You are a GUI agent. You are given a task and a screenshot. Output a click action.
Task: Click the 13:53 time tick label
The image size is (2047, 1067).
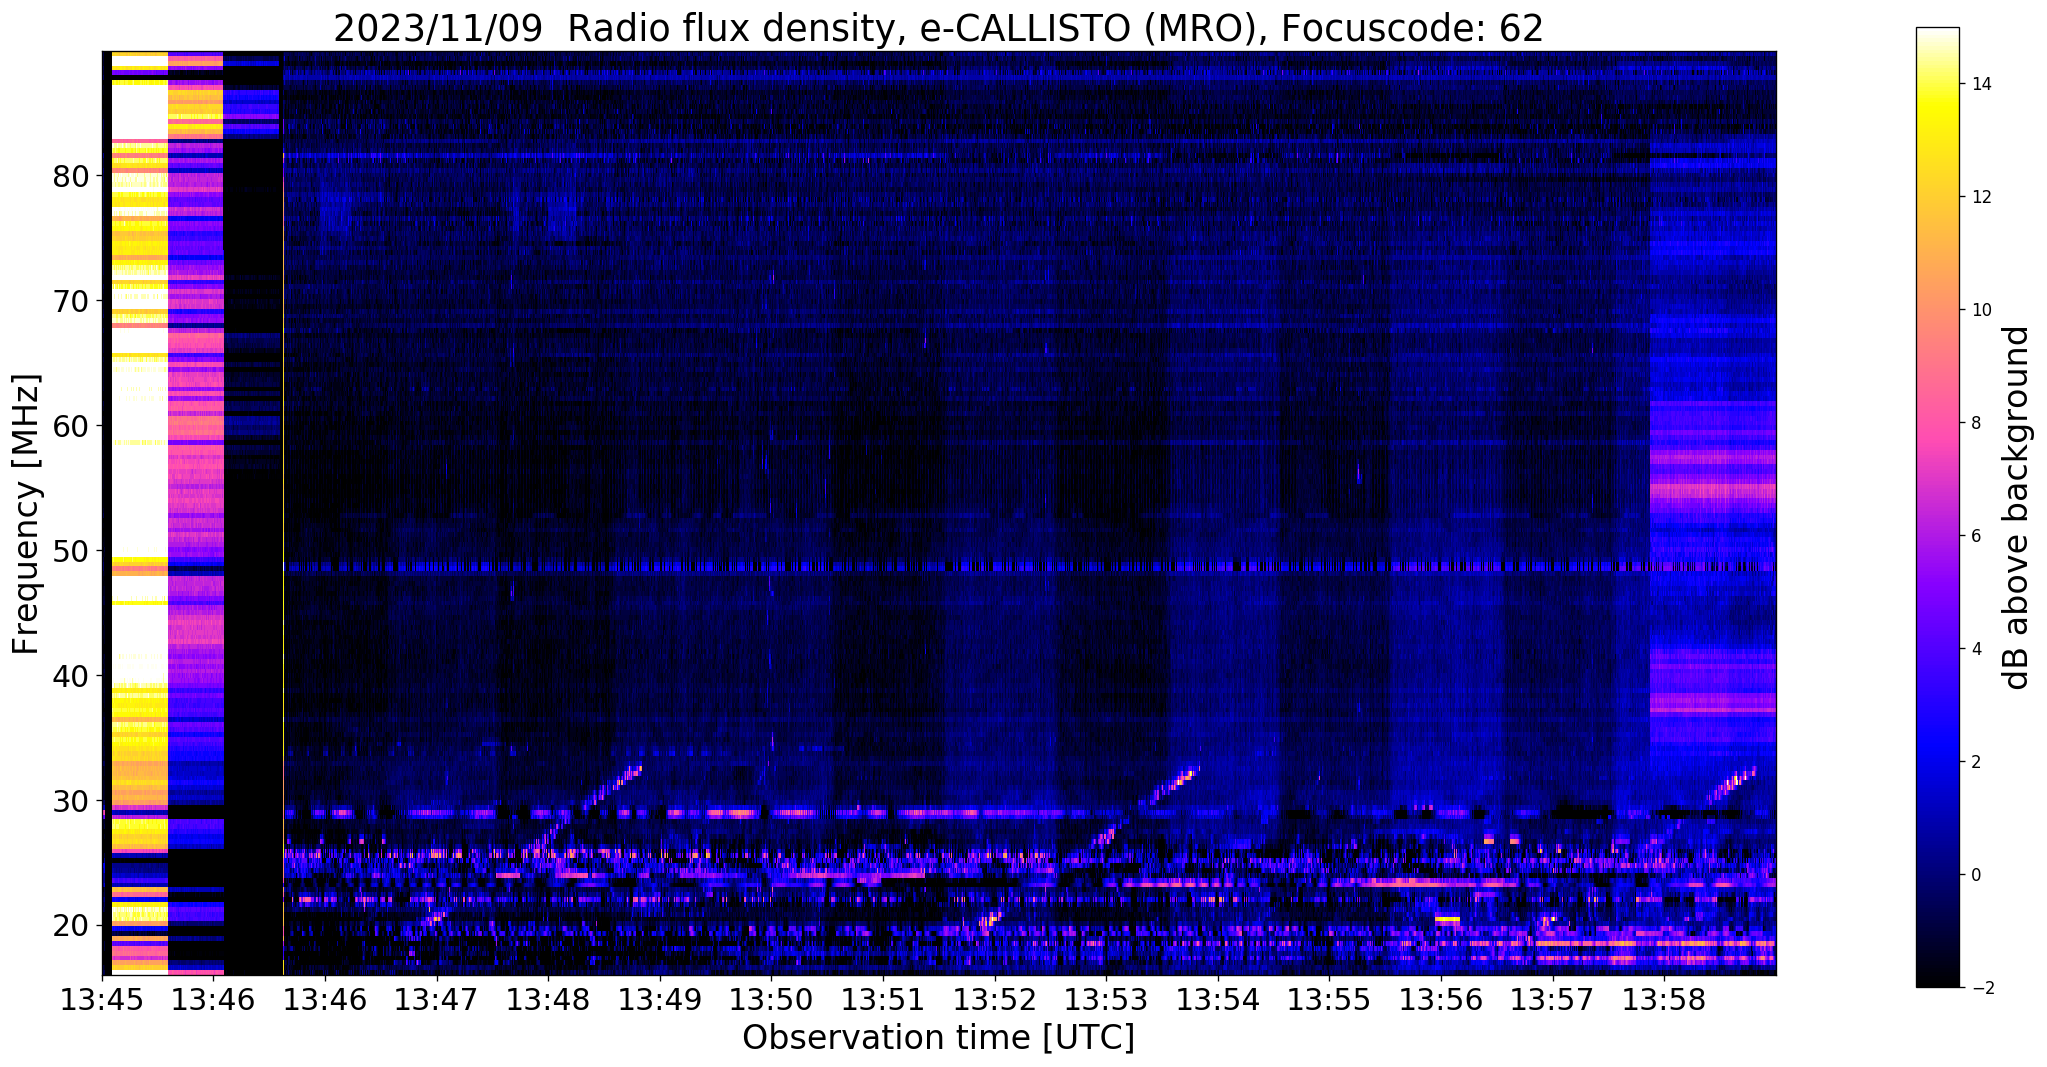pos(1106,999)
